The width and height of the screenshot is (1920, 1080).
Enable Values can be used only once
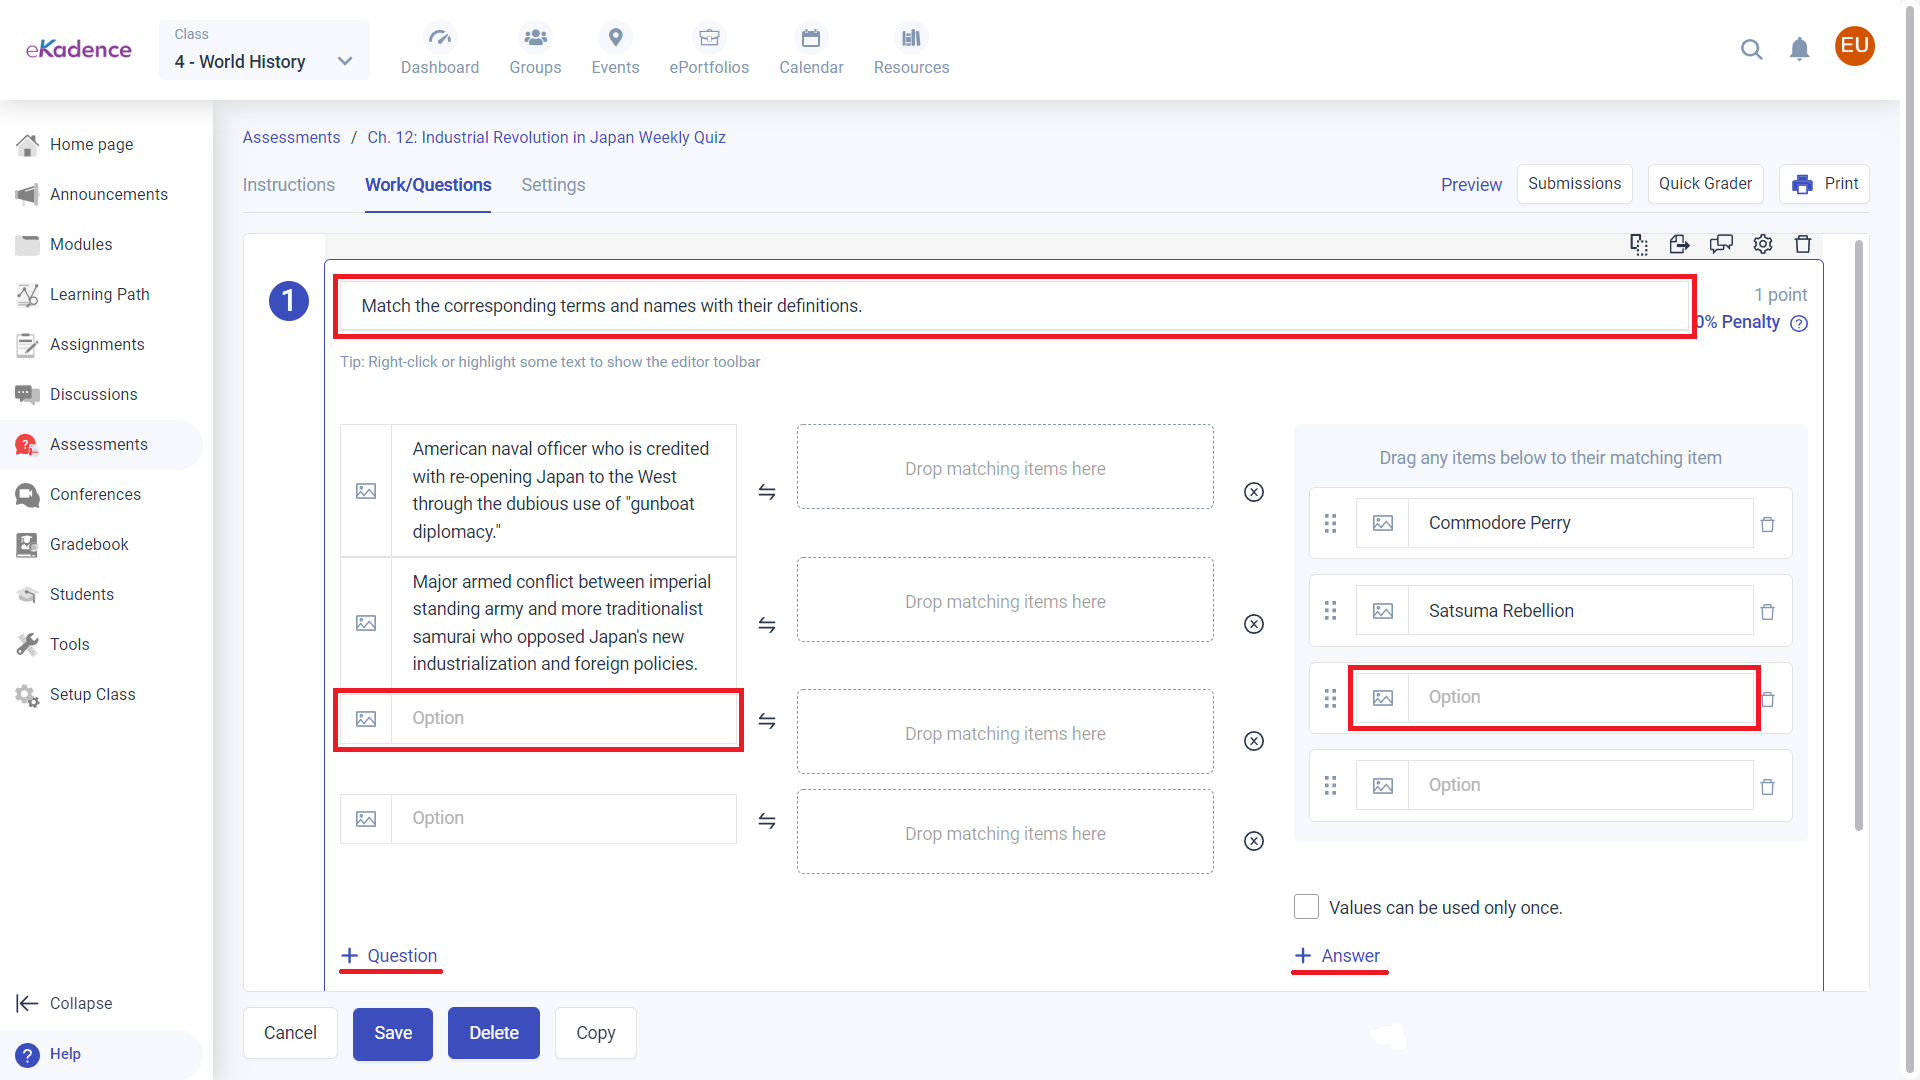(1306, 907)
